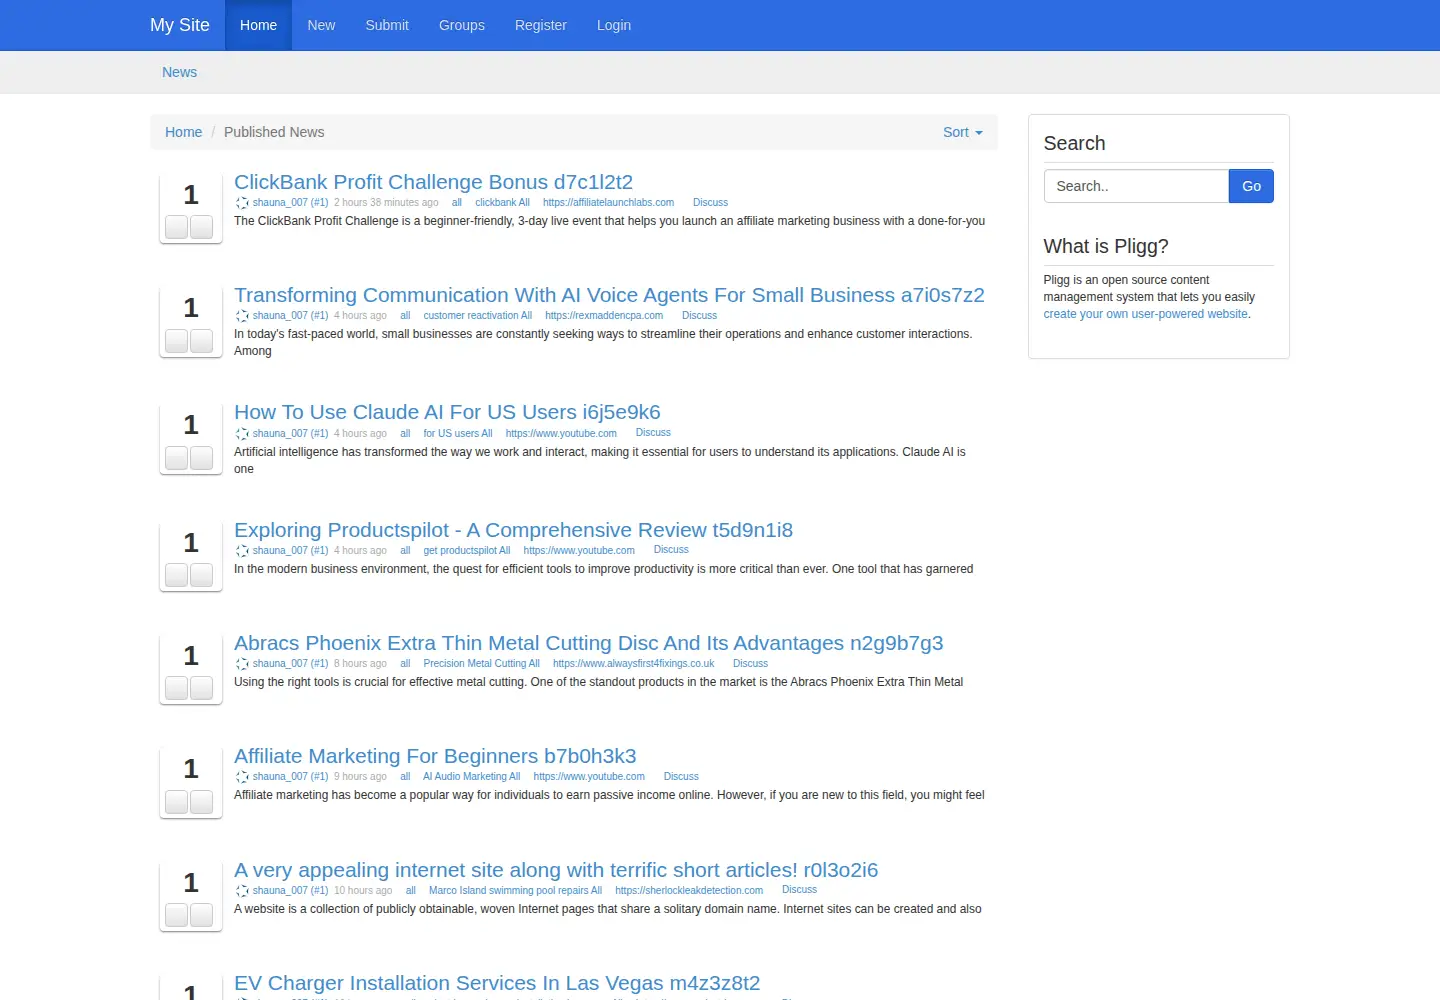
Task: Downvote the ClickBank Profit Challenge story
Action: click(202, 227)
